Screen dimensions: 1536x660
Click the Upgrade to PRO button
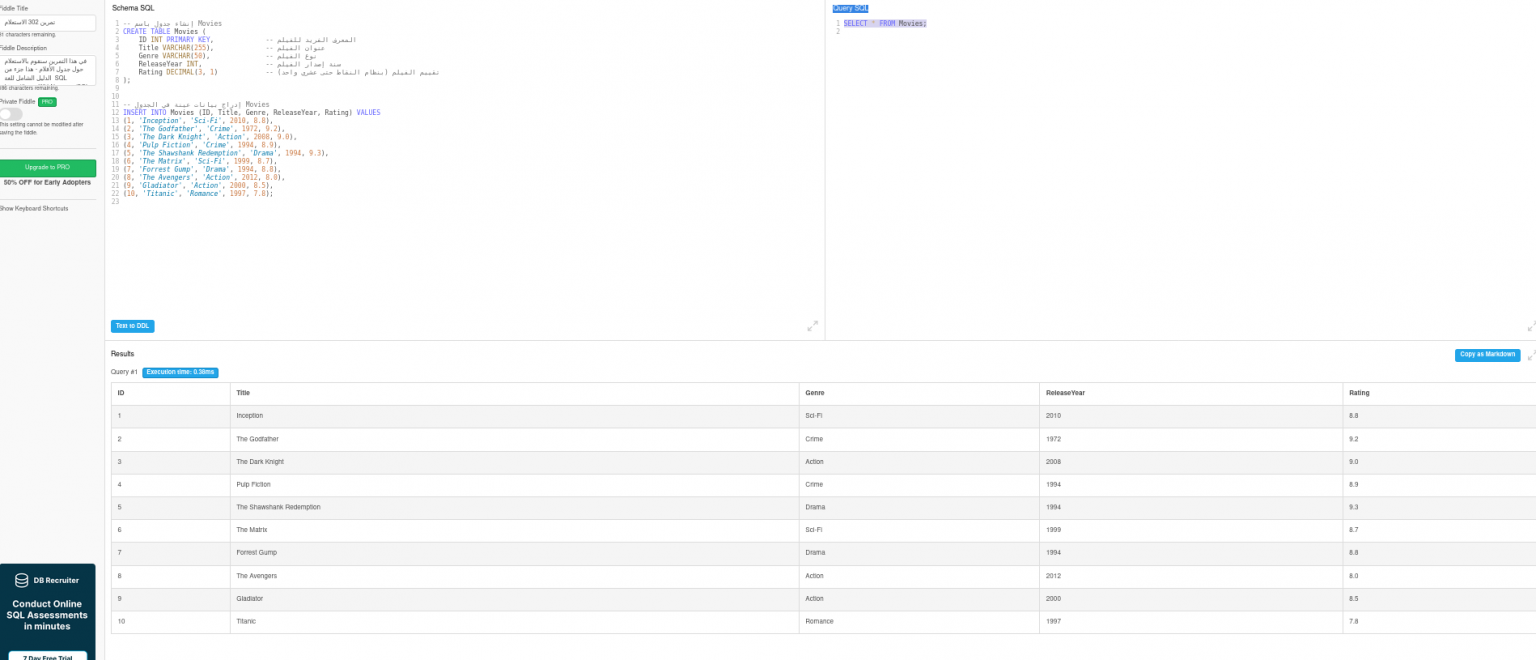47,167
